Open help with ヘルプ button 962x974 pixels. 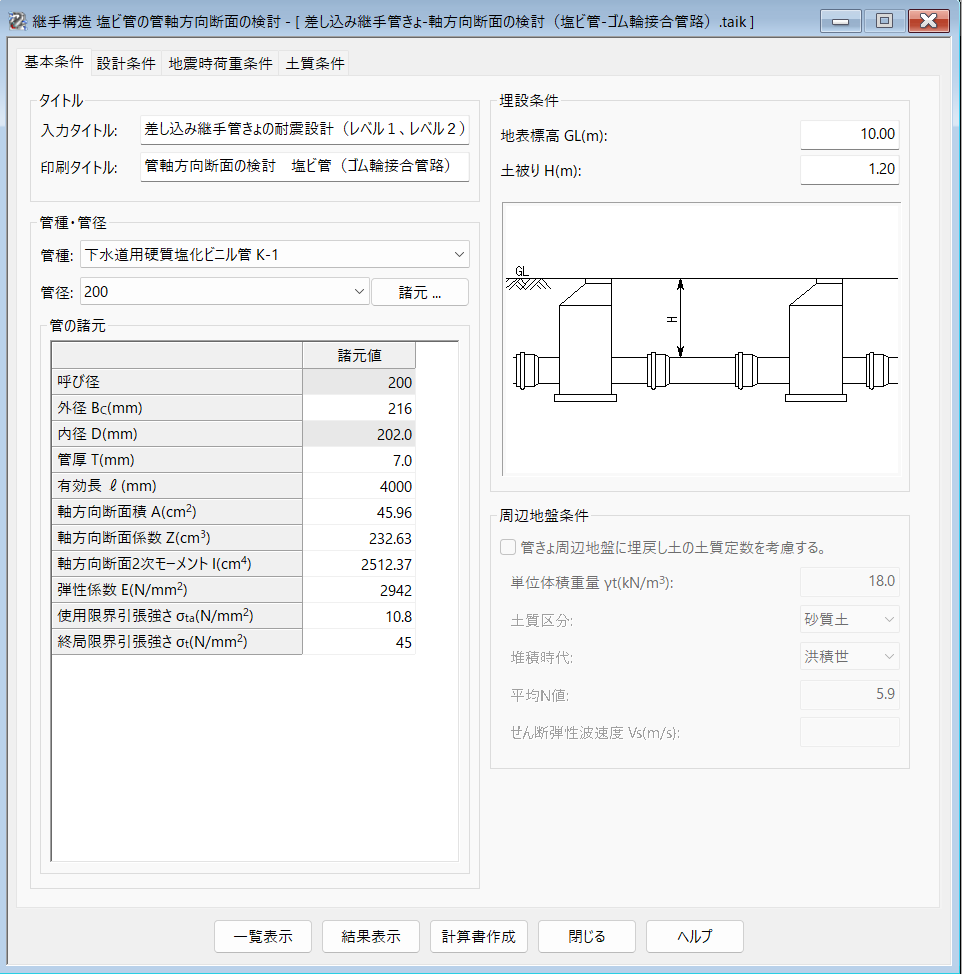click(694, 937)
